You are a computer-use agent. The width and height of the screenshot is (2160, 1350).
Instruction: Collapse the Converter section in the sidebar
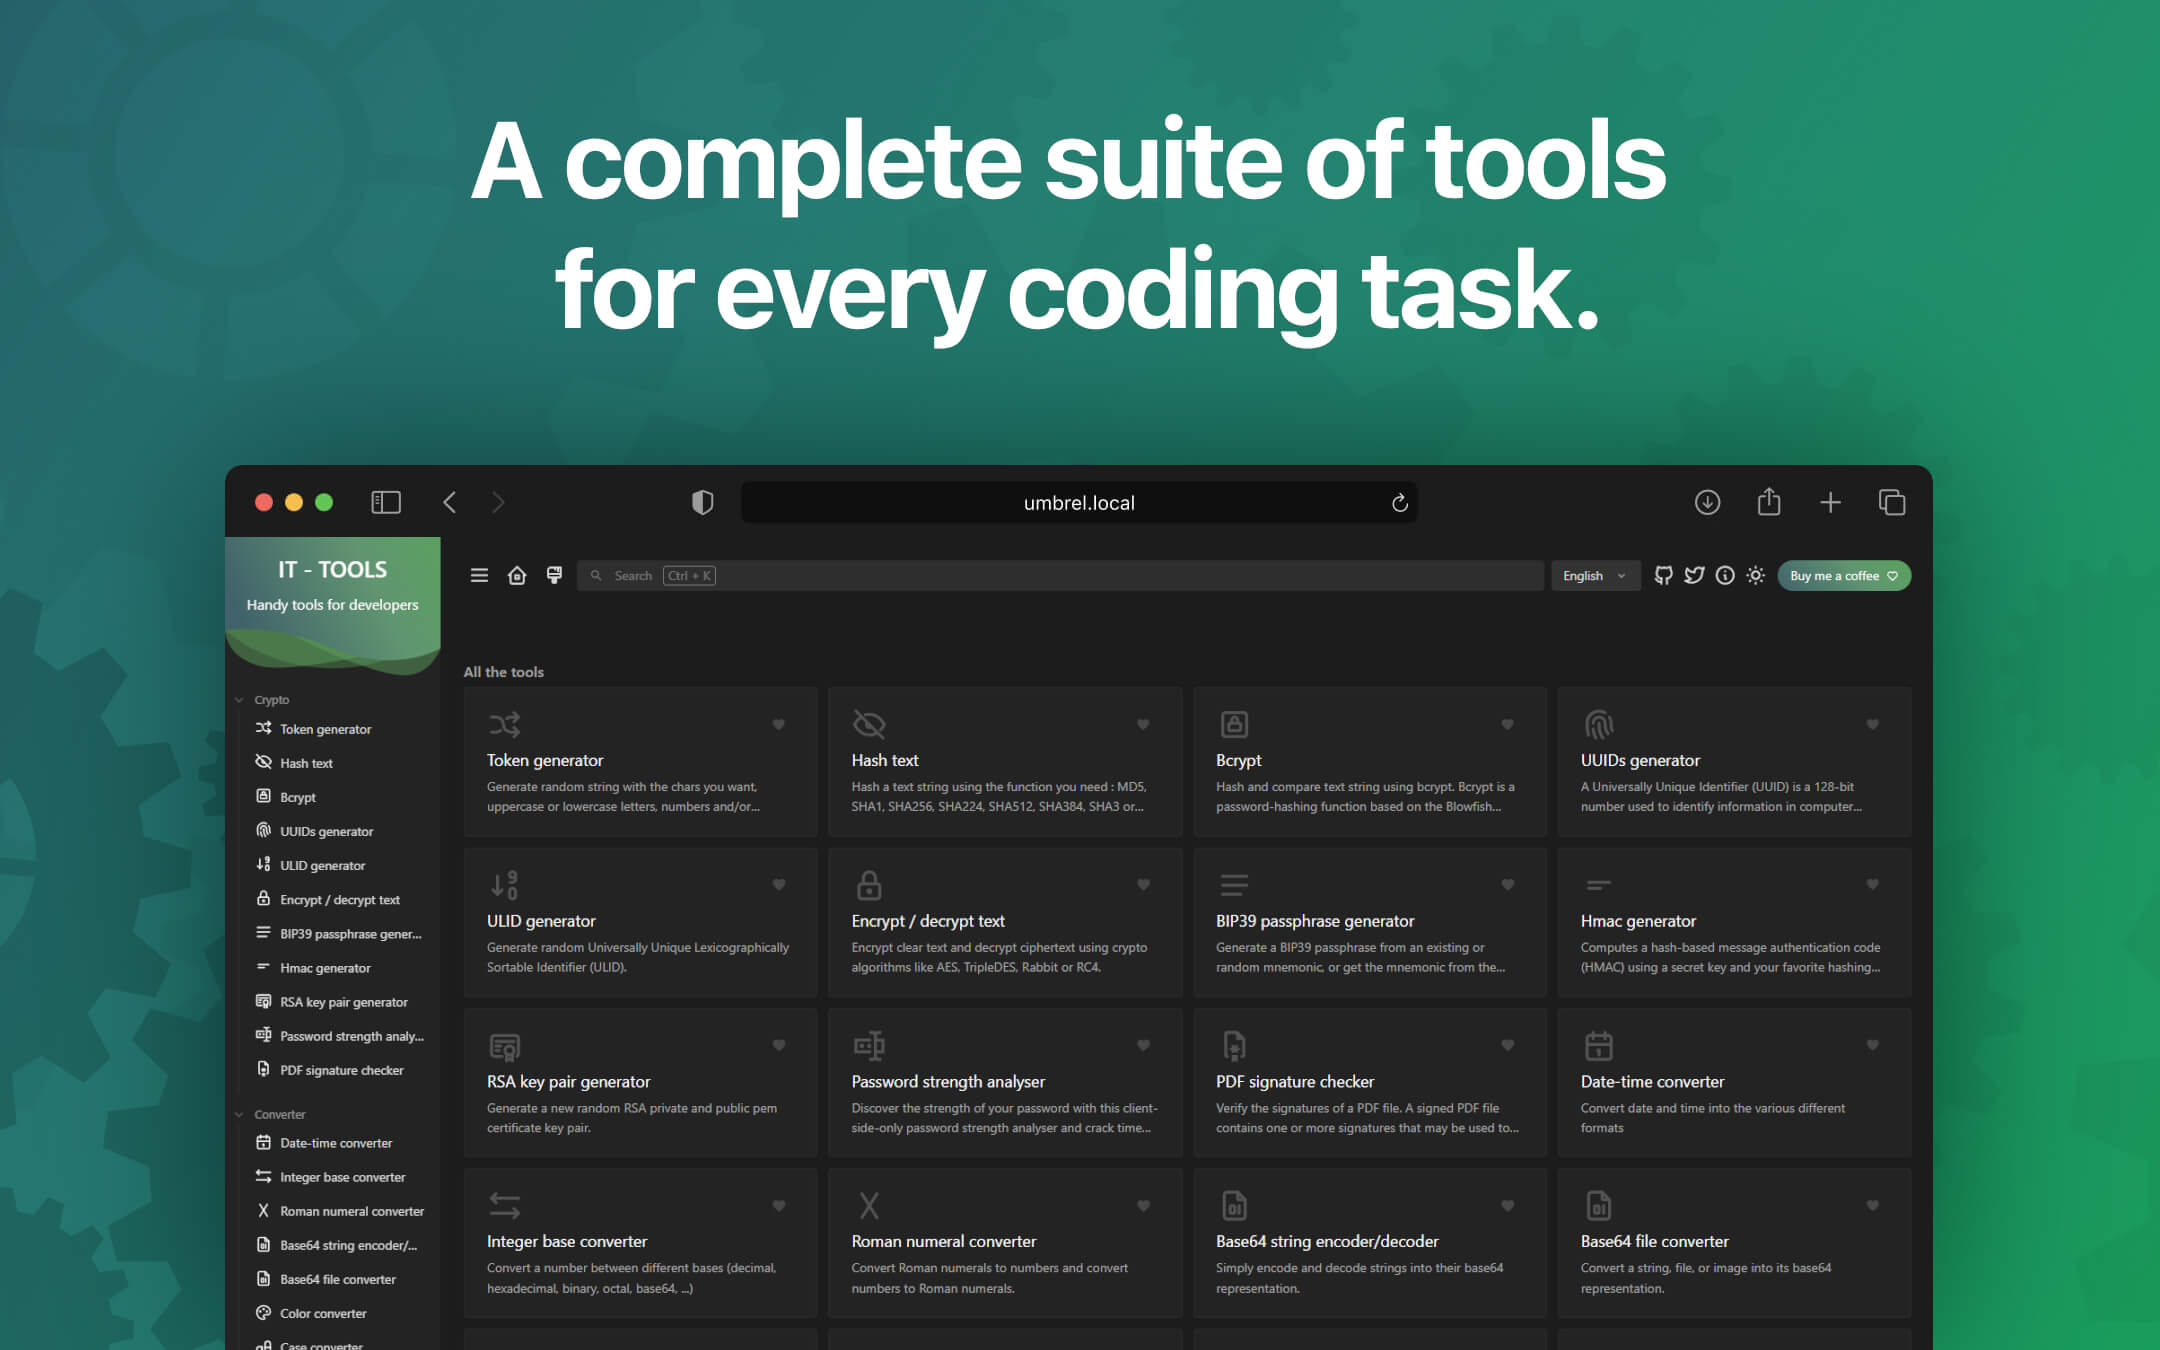pyautogui.click(x=240, y=1113)
